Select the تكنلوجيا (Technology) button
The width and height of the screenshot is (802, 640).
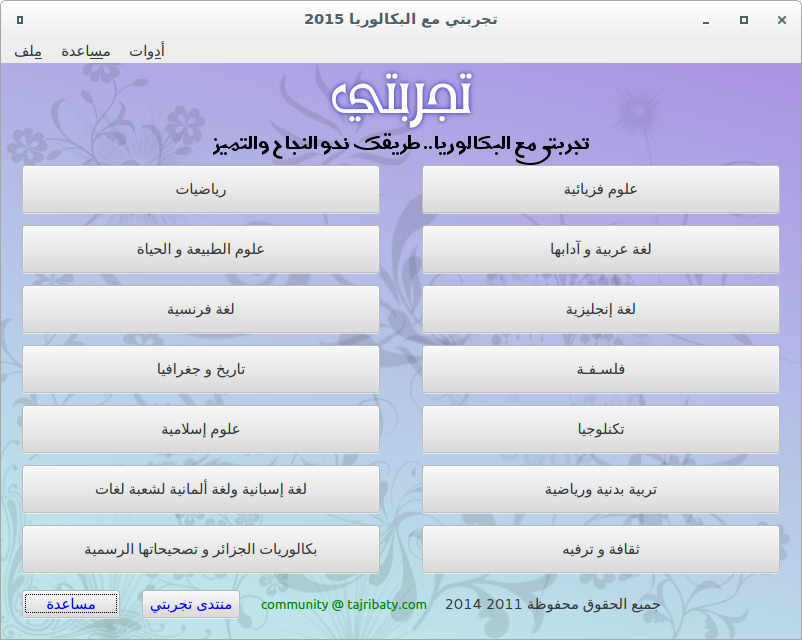click(600, 429)
